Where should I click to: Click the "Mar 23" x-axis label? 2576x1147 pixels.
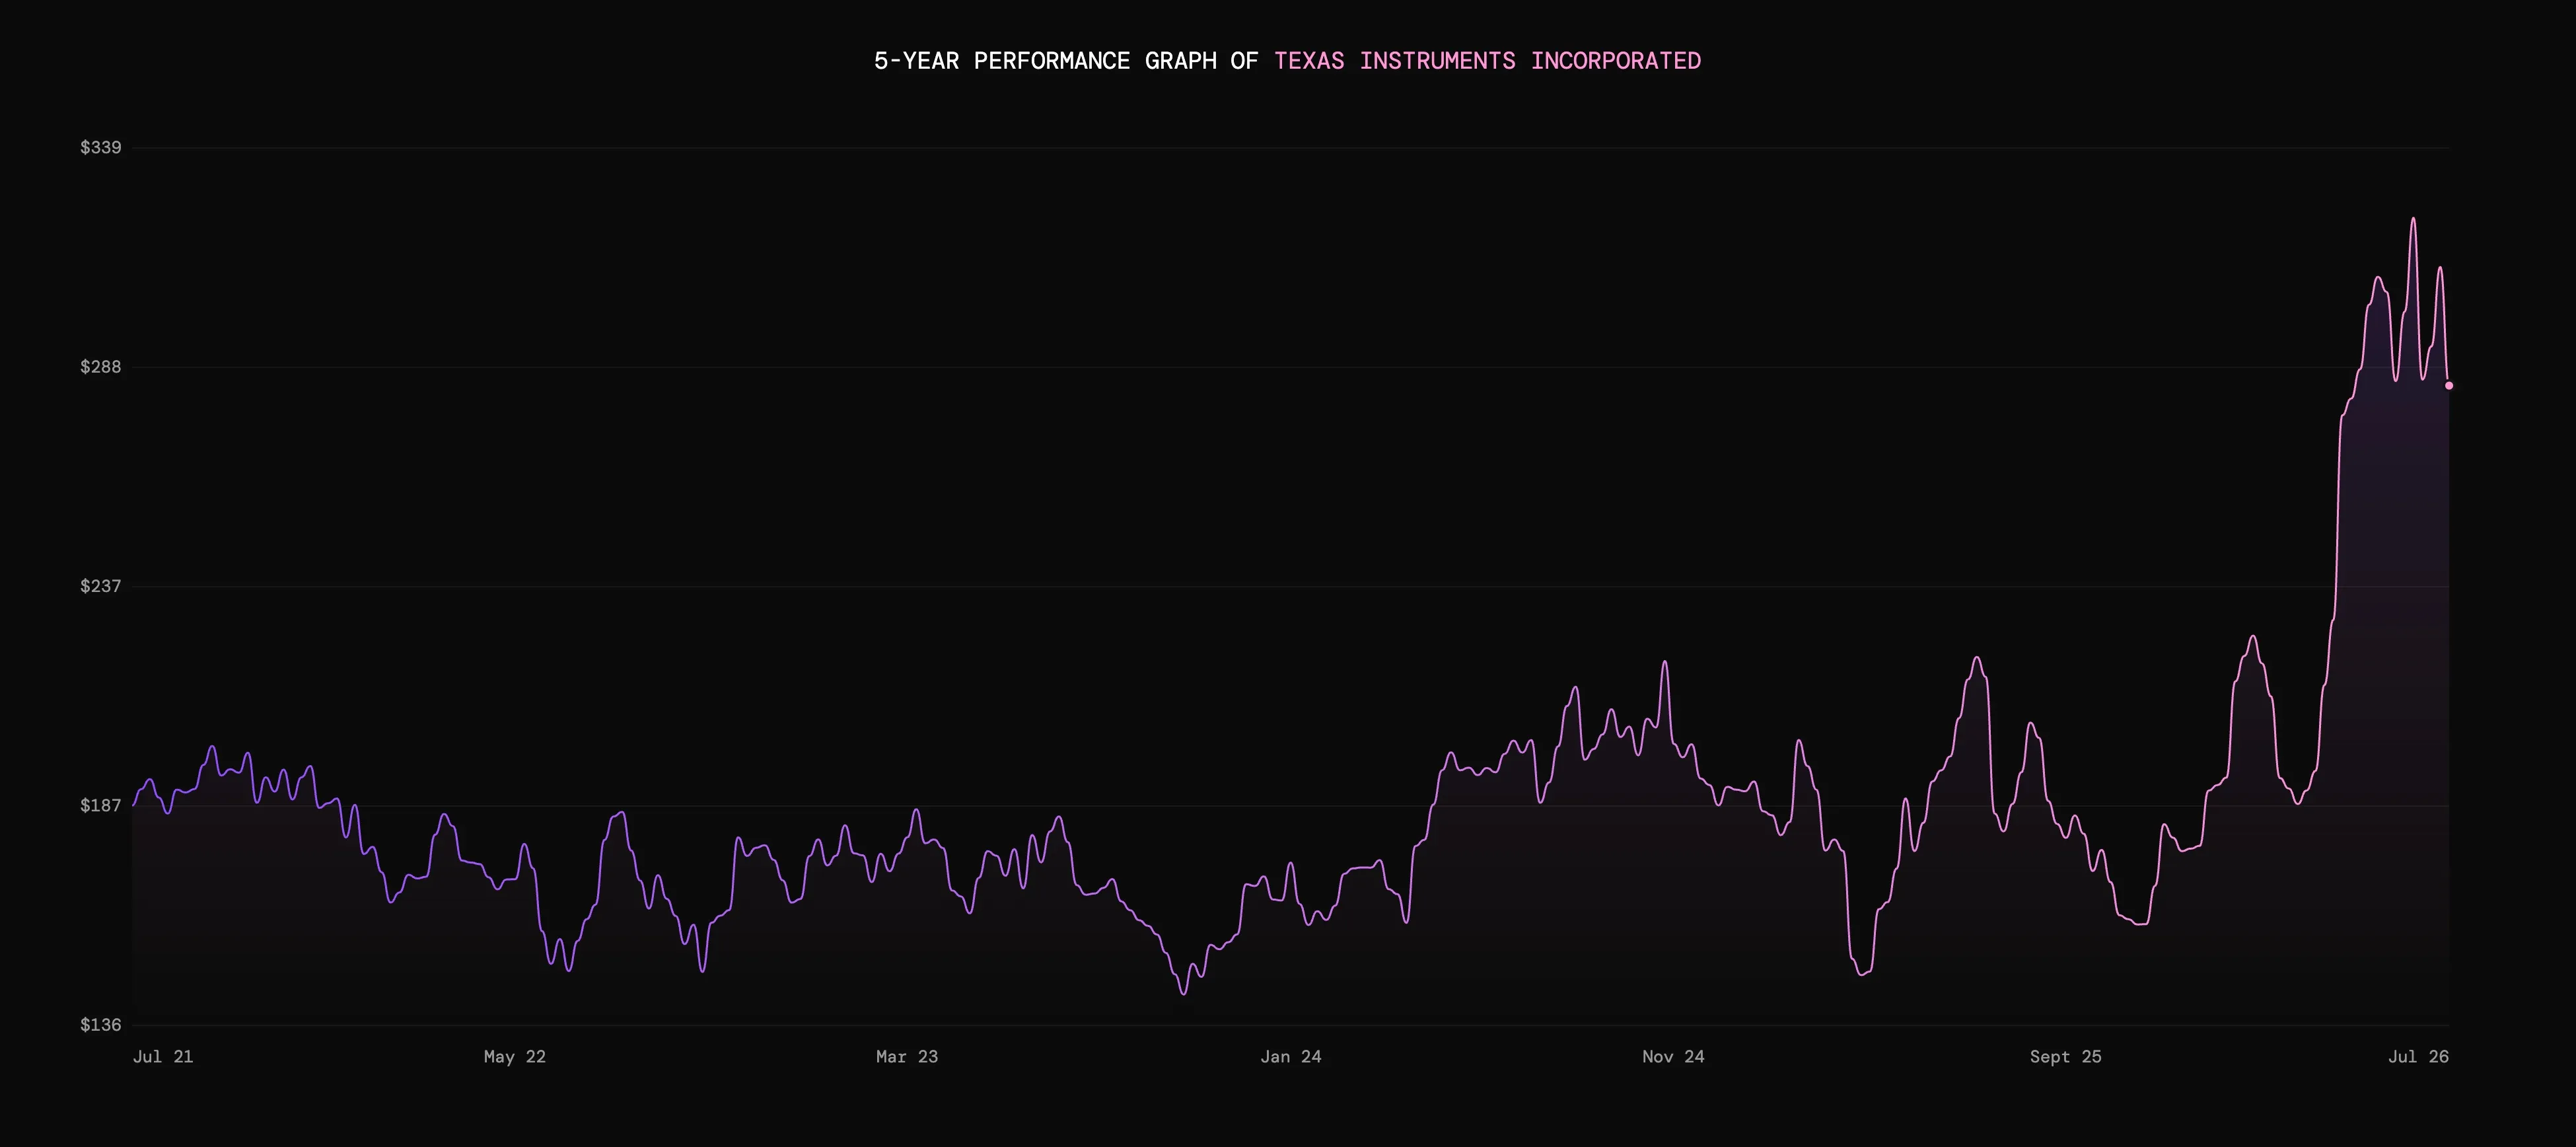907,1057
